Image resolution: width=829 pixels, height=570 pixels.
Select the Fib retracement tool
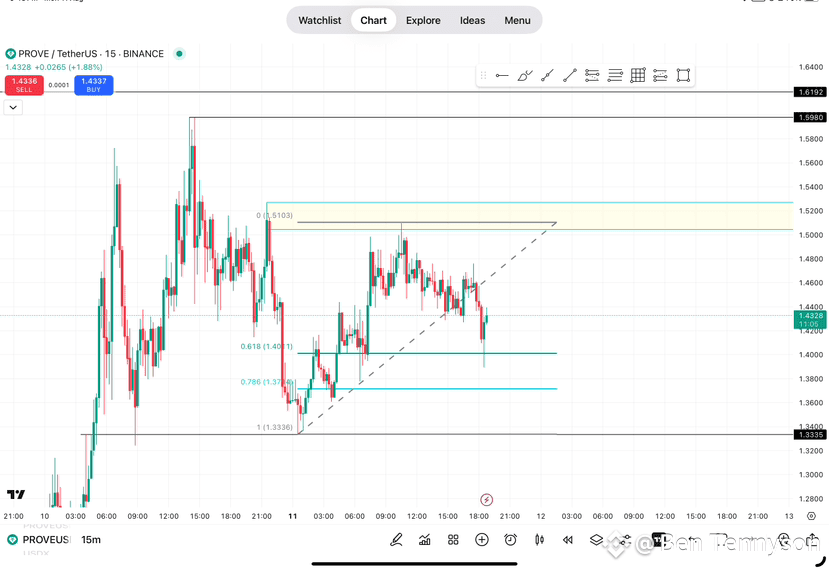click(592, 76)
